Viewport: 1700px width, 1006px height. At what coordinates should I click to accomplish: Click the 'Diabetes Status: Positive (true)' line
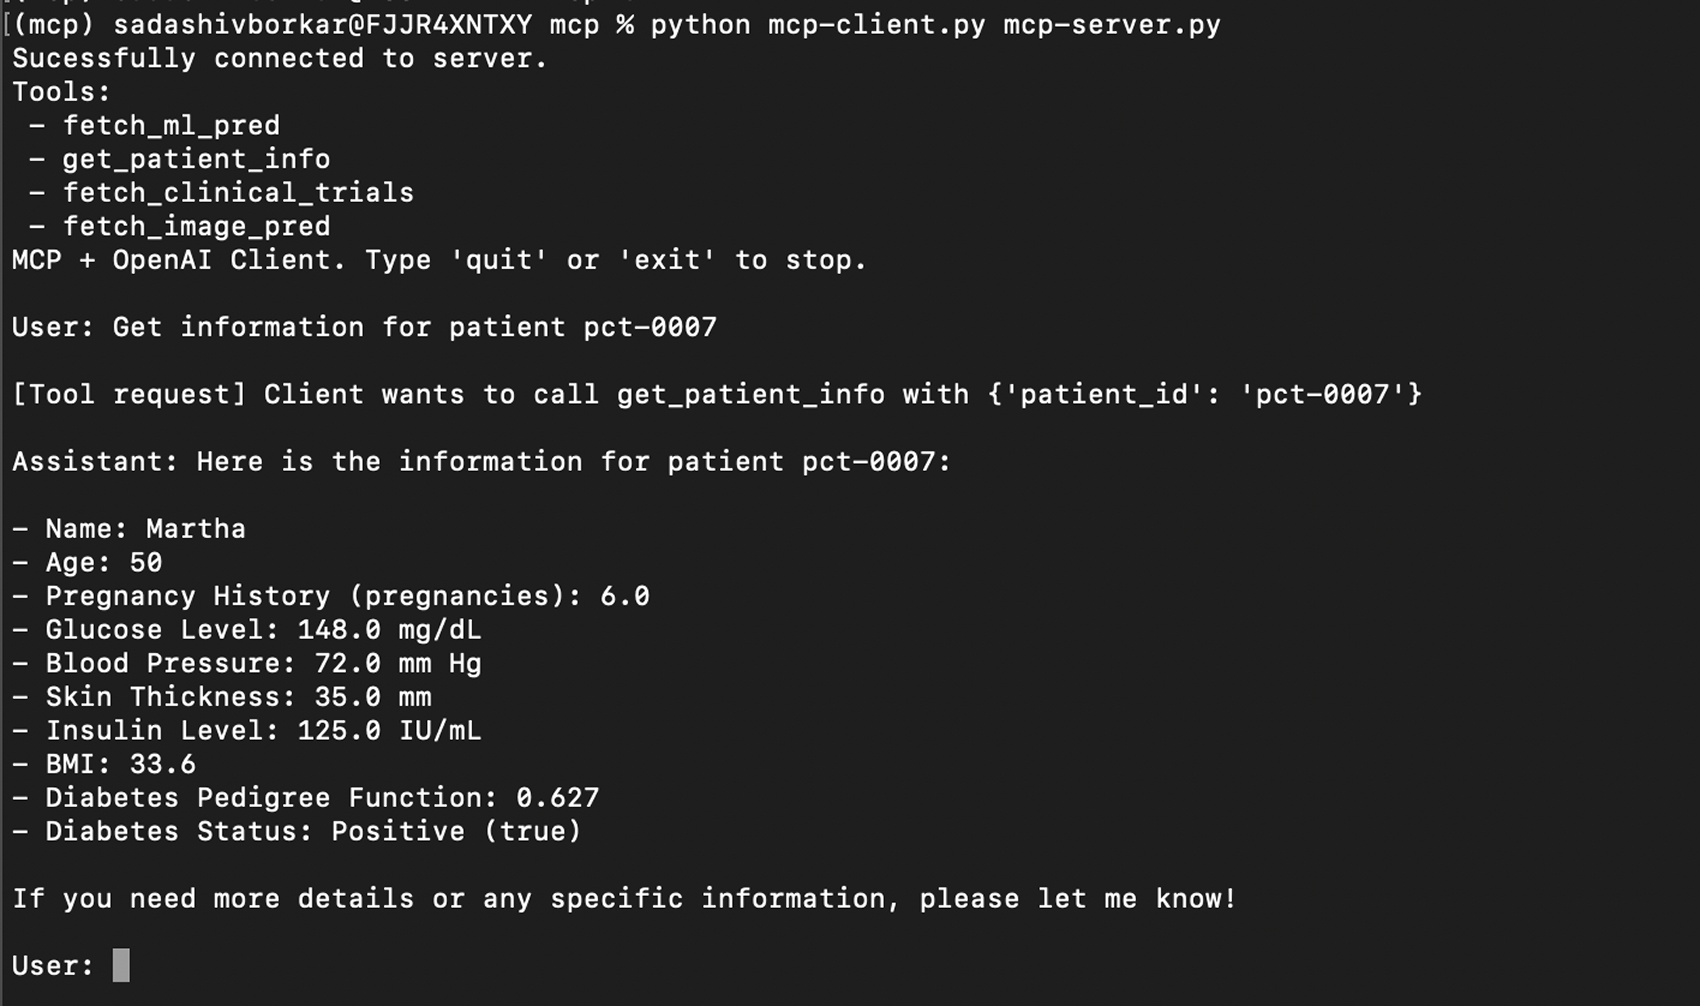[312, 832]
